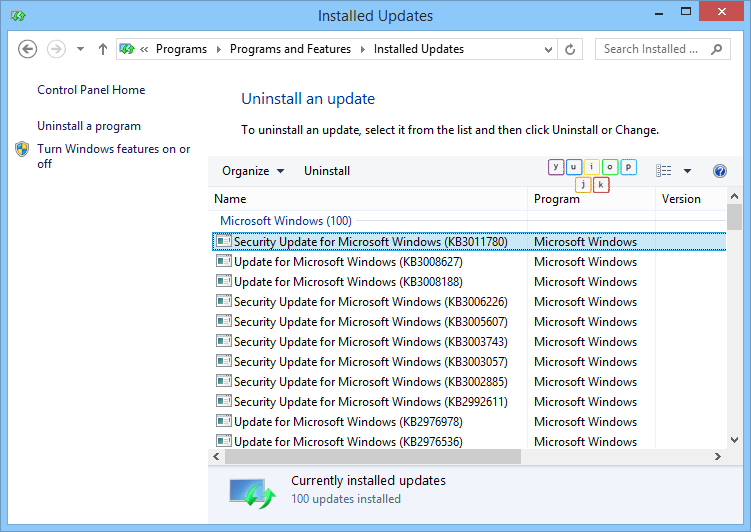751x532 pixels.
Task: Select Security Update KB3003743 row
Action: (x=469, y=342)
